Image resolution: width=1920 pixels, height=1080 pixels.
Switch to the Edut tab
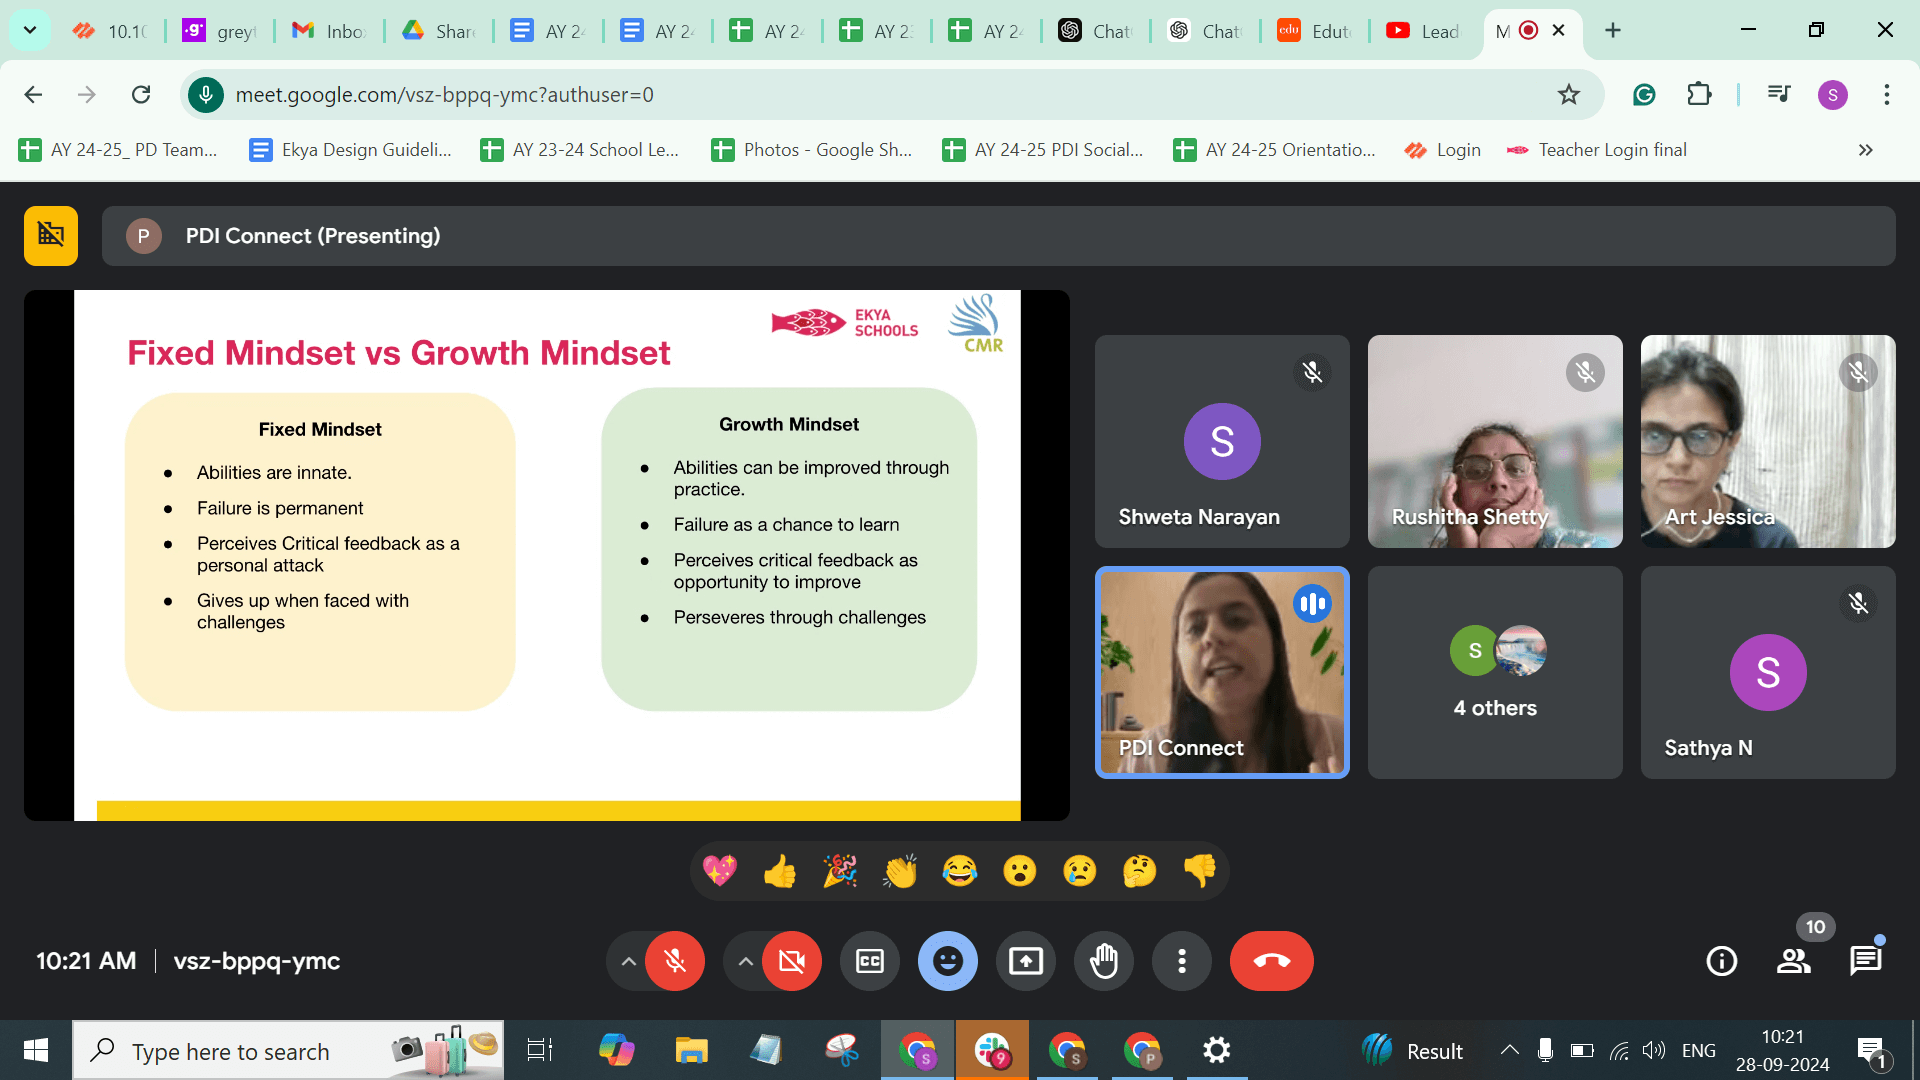1314,31
